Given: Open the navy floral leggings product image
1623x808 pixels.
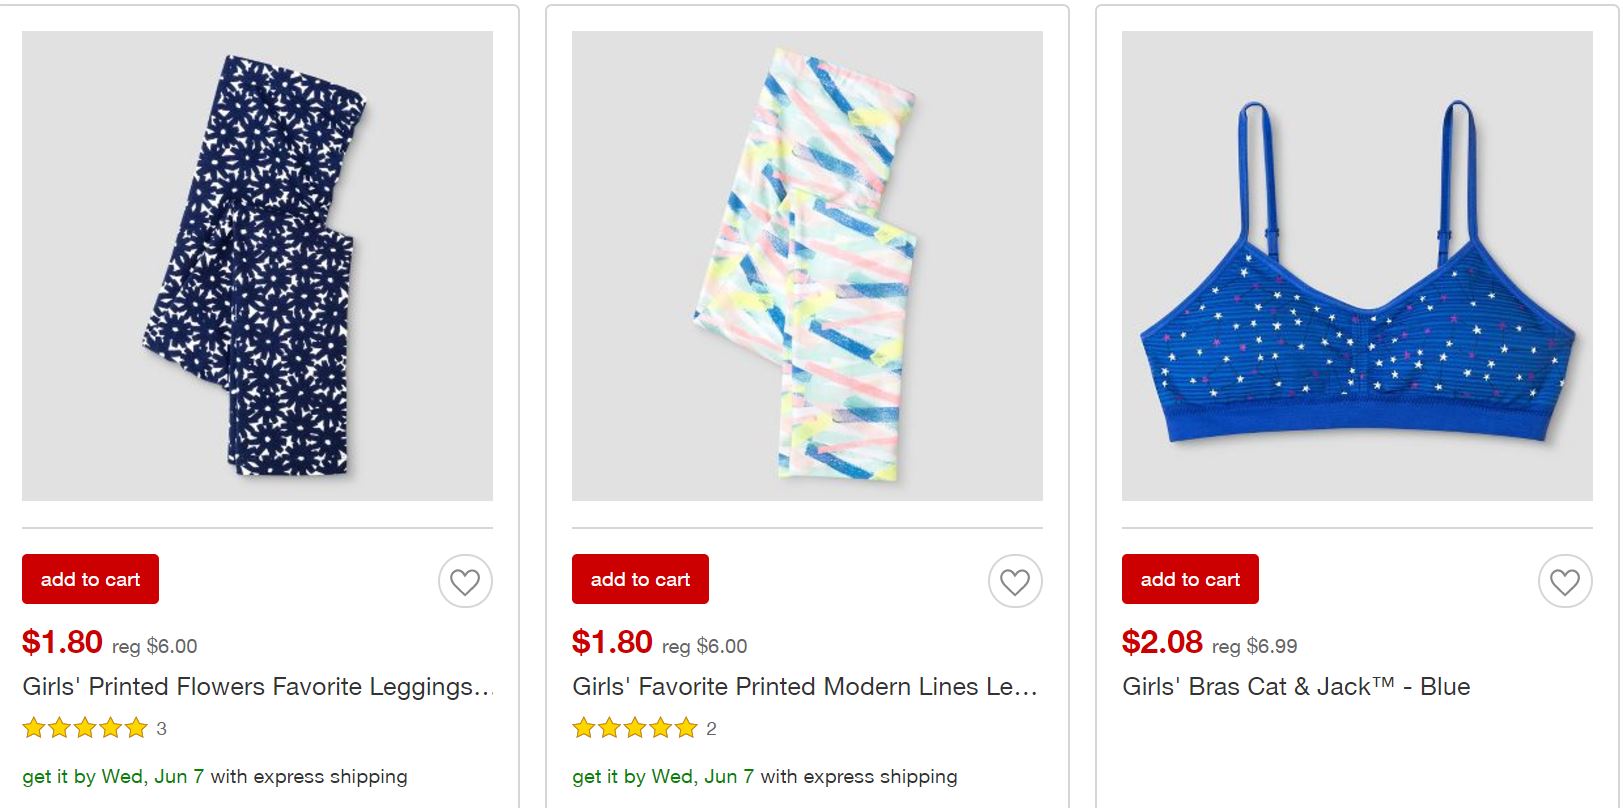Looking at the screenshot, I should click(257, 265).
